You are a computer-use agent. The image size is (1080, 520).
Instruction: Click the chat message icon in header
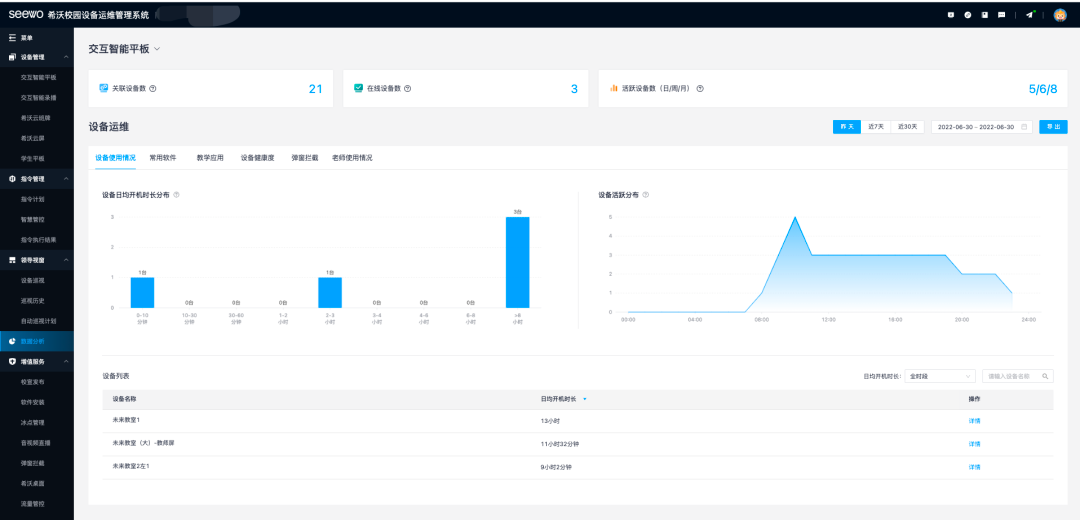(x=1002, y=15)
